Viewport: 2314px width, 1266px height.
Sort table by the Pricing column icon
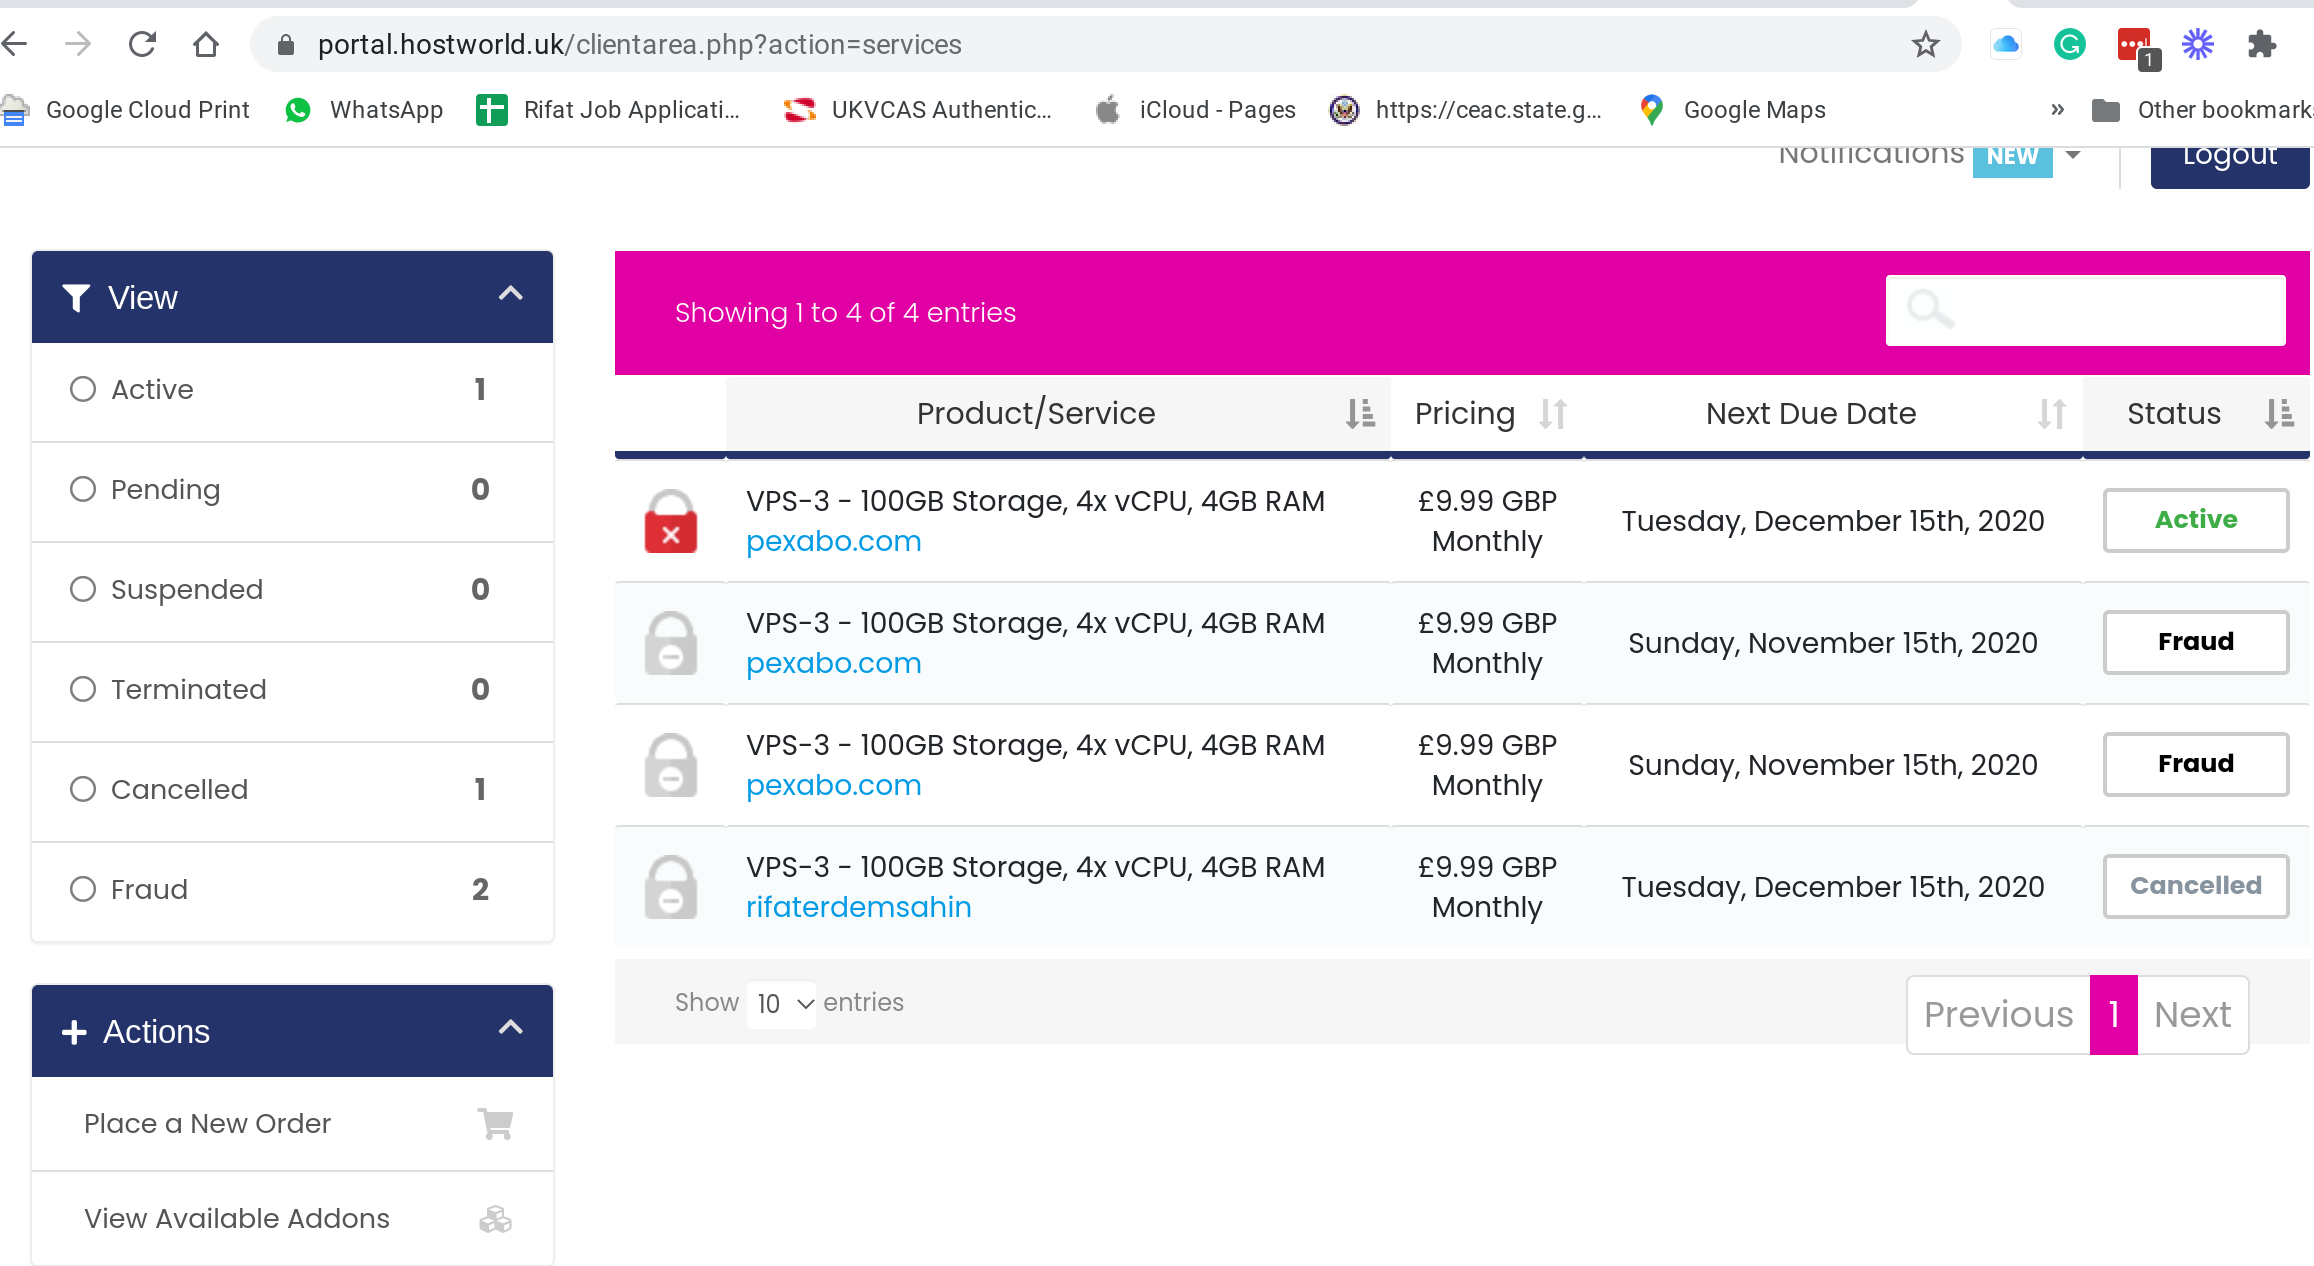point(1553,413)
